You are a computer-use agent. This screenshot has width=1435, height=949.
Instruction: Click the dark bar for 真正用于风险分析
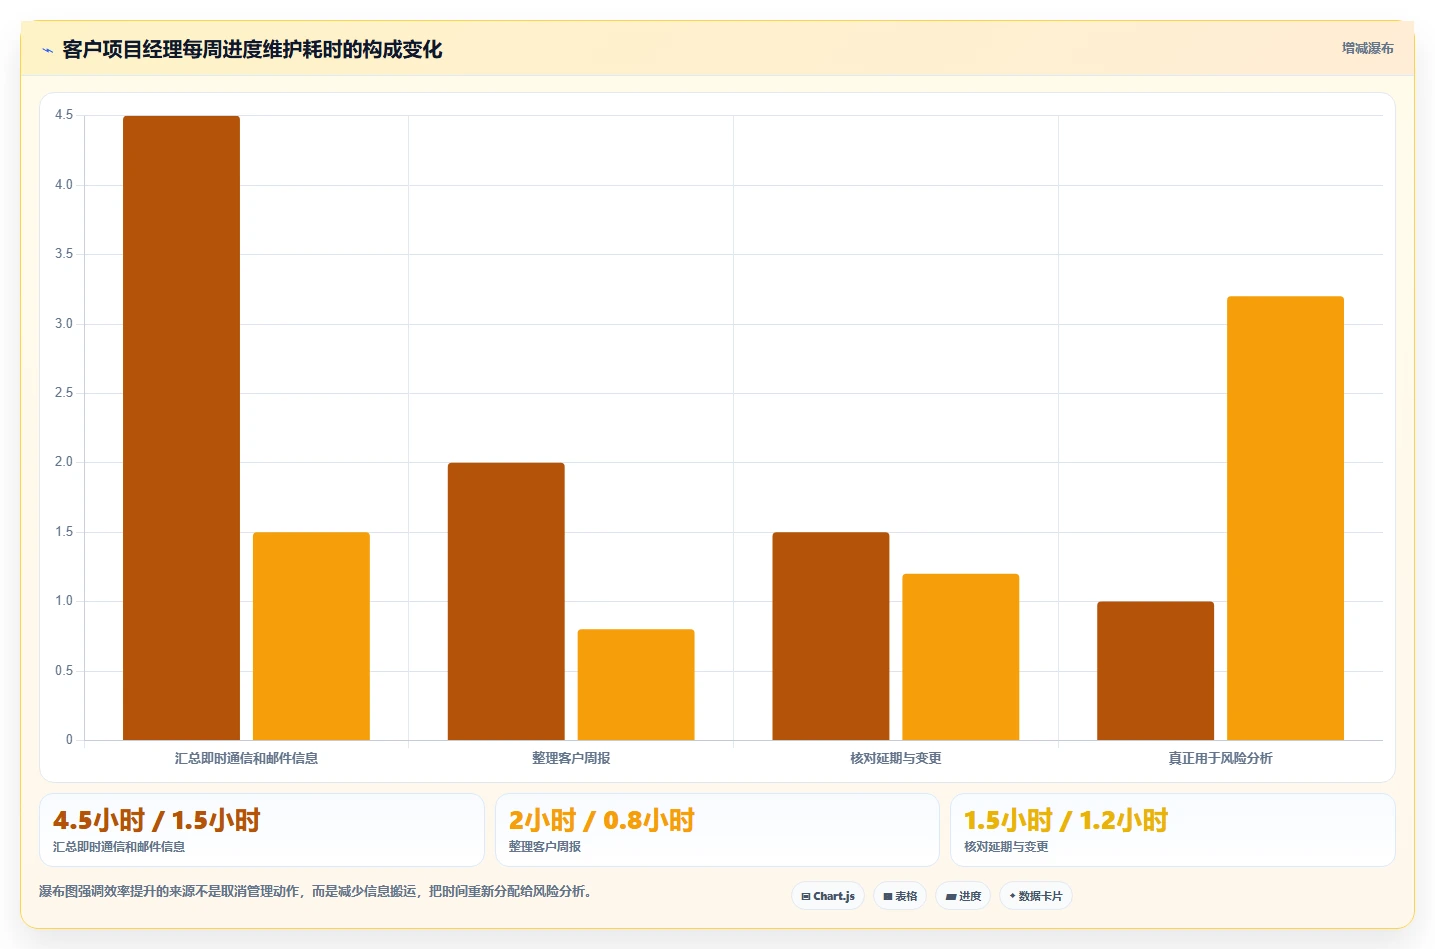coord(1155,671)
